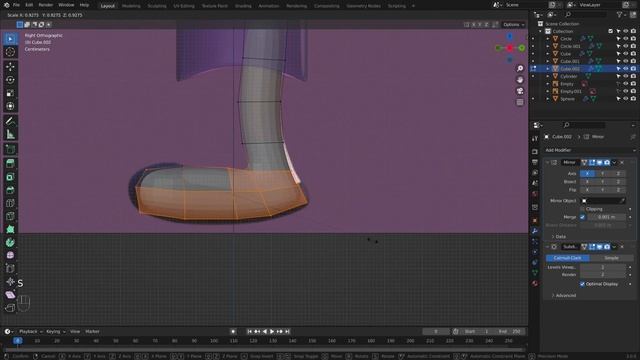Open the Tool properties tab
Image resolution: width=640 pixels, height=360 pixels.
coord(535,139)
